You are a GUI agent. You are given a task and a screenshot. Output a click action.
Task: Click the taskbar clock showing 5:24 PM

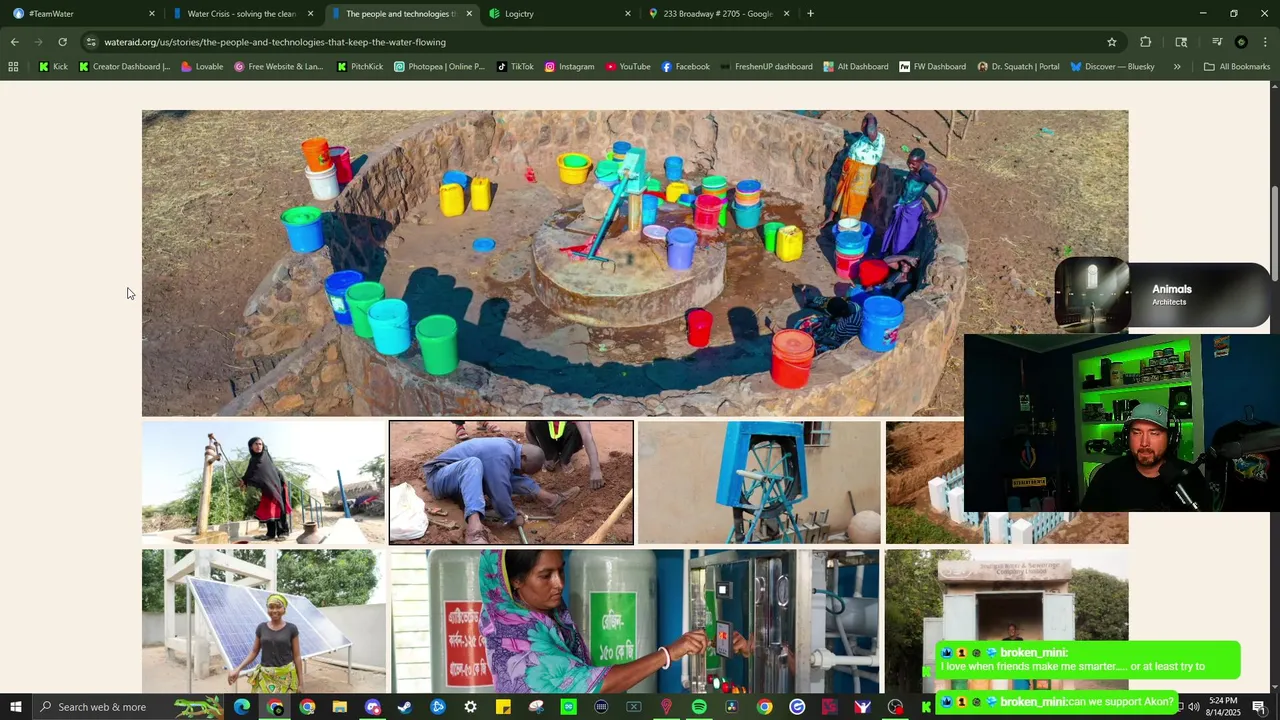click(1223, 707)
